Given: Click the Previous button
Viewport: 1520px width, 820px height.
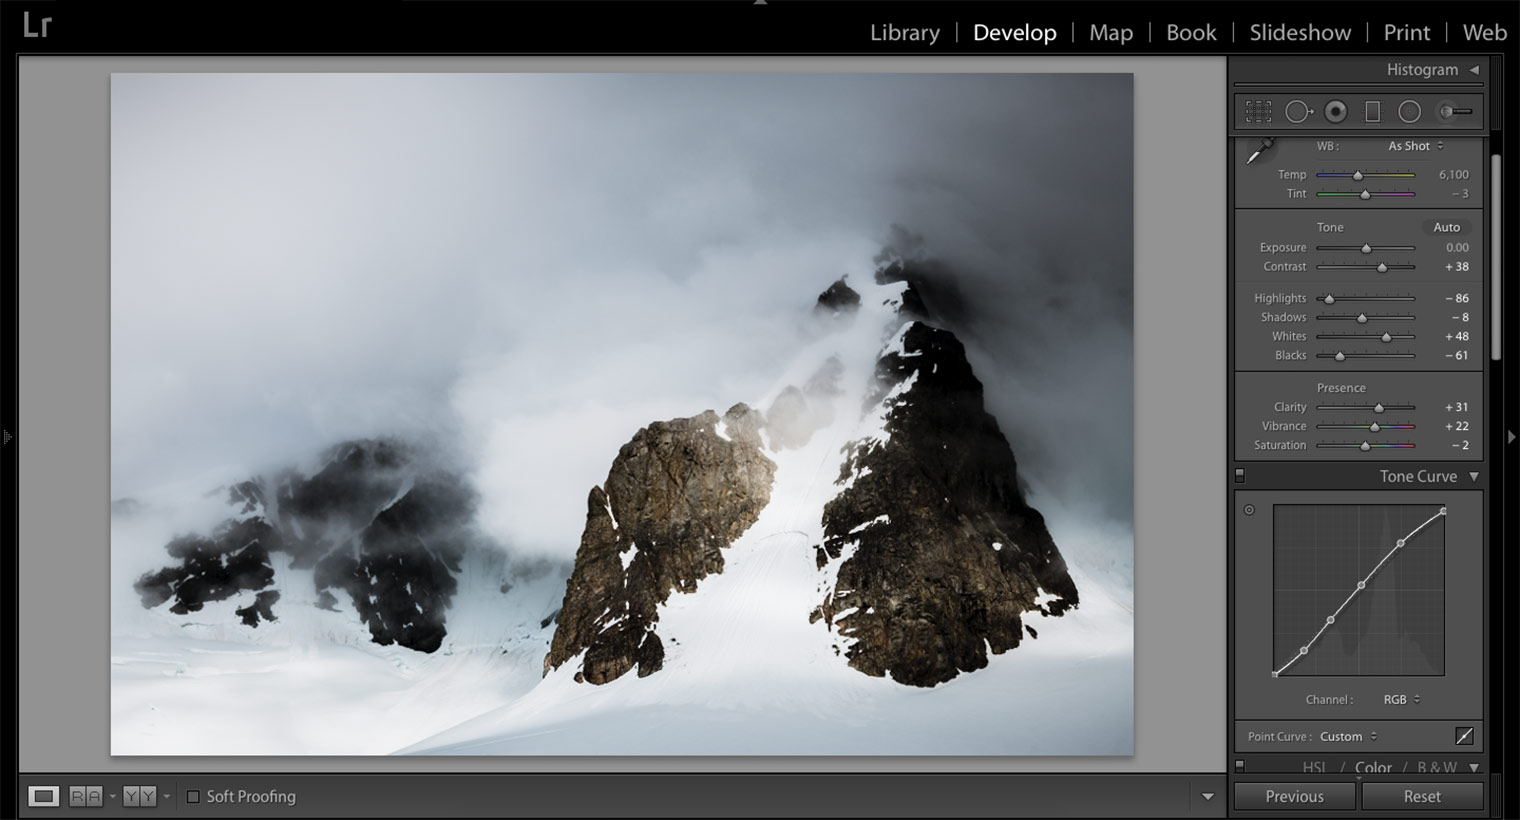Looking at the screenshot, I should tap(1293, 796).
